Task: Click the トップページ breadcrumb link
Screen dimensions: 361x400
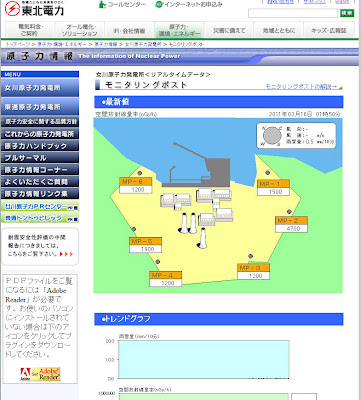Action: [x=17, y=44]
